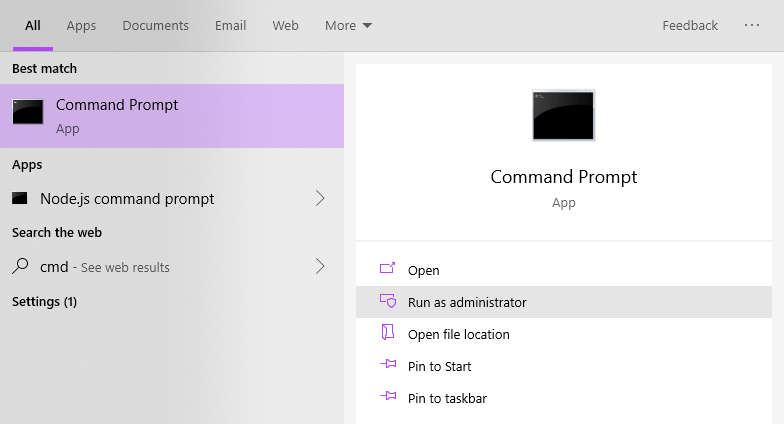Click the search magnifier icon beside cmd
This screenshot has height=424, width=784.
pos(20,267)
